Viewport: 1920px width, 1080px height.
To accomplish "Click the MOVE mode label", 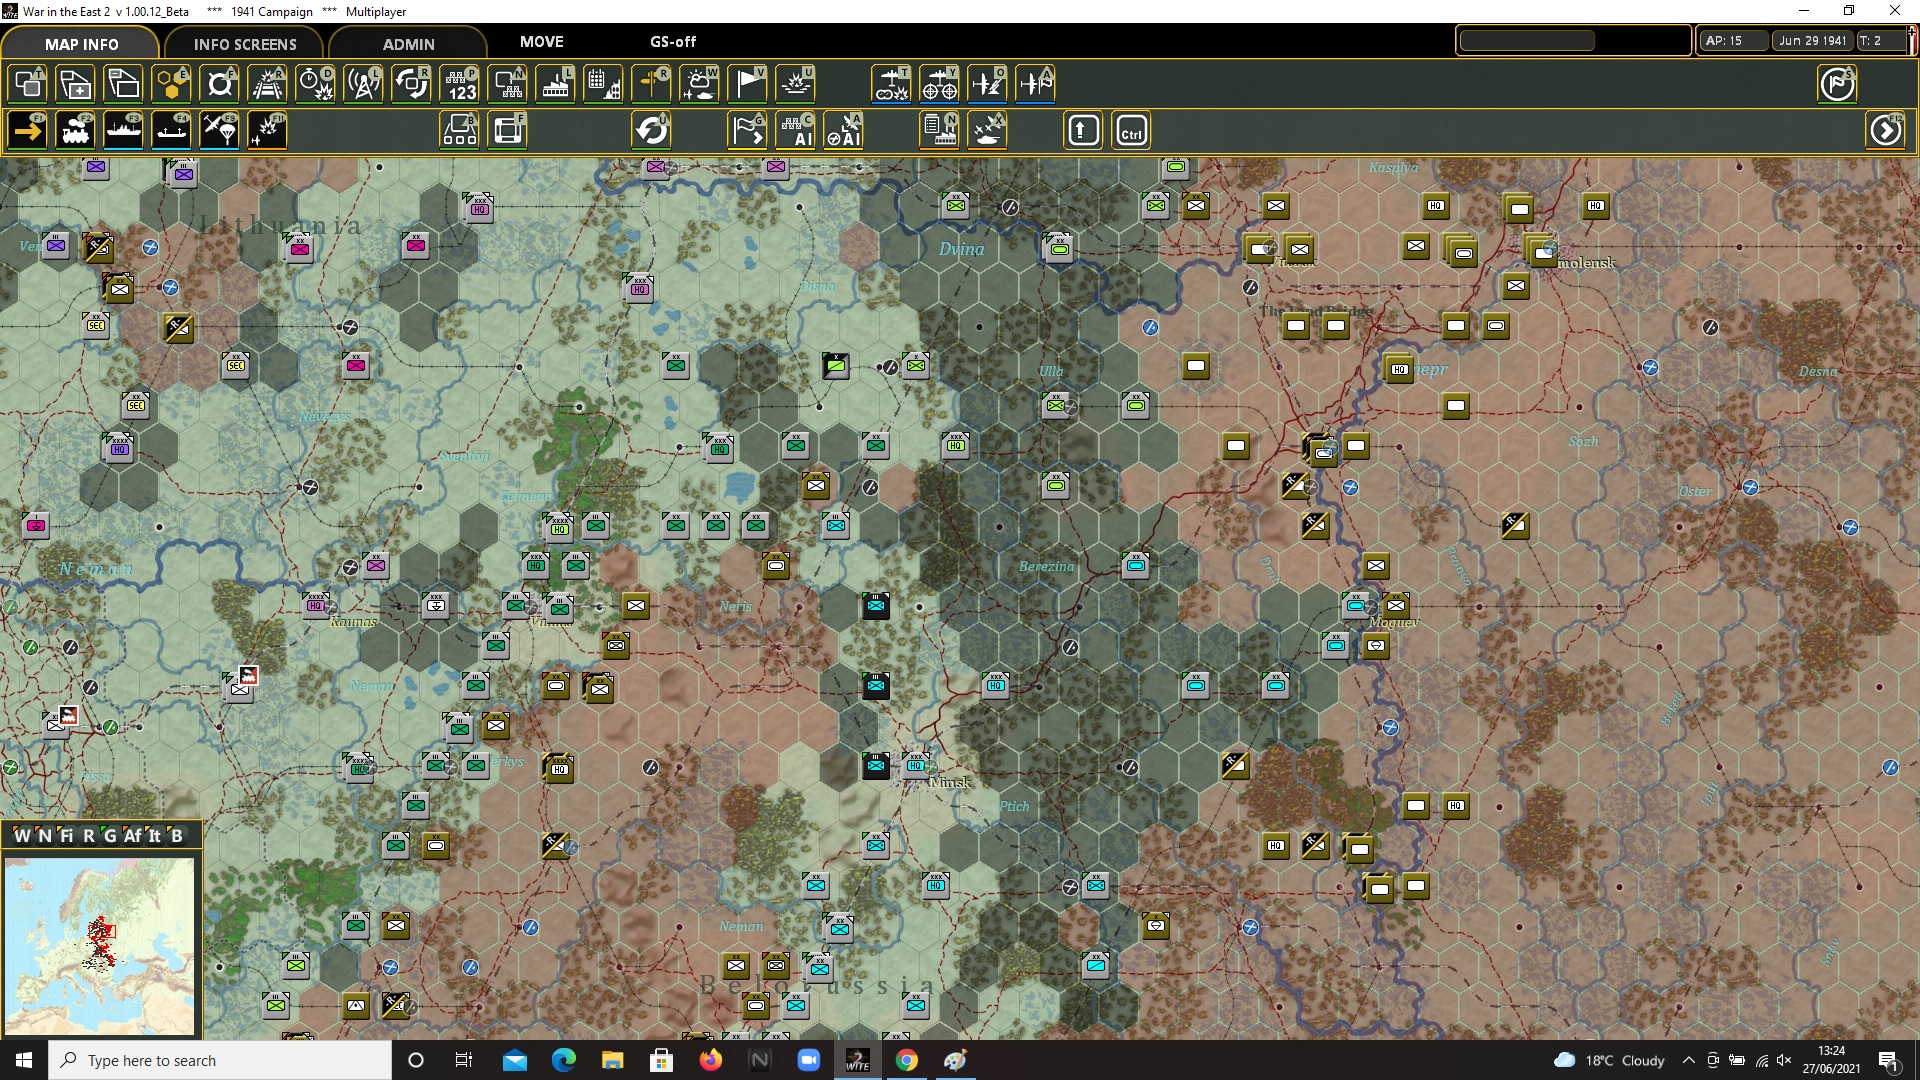I will coord(541,42).
